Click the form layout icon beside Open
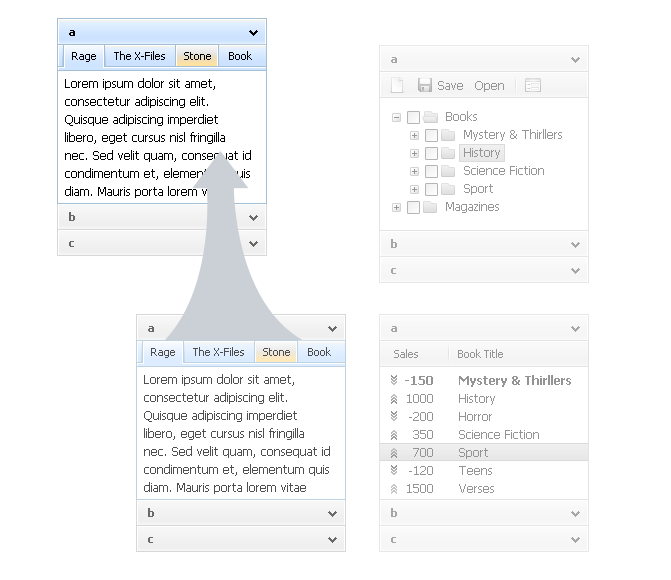671x580 pixels. pyautogui.click(x=533, y=86)
